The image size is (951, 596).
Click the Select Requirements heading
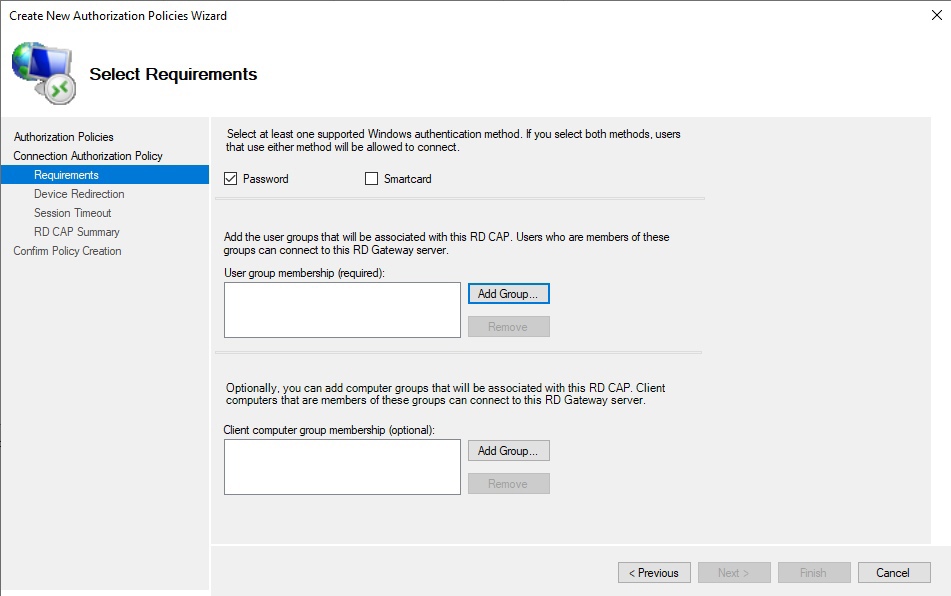(x=173, y=74)
